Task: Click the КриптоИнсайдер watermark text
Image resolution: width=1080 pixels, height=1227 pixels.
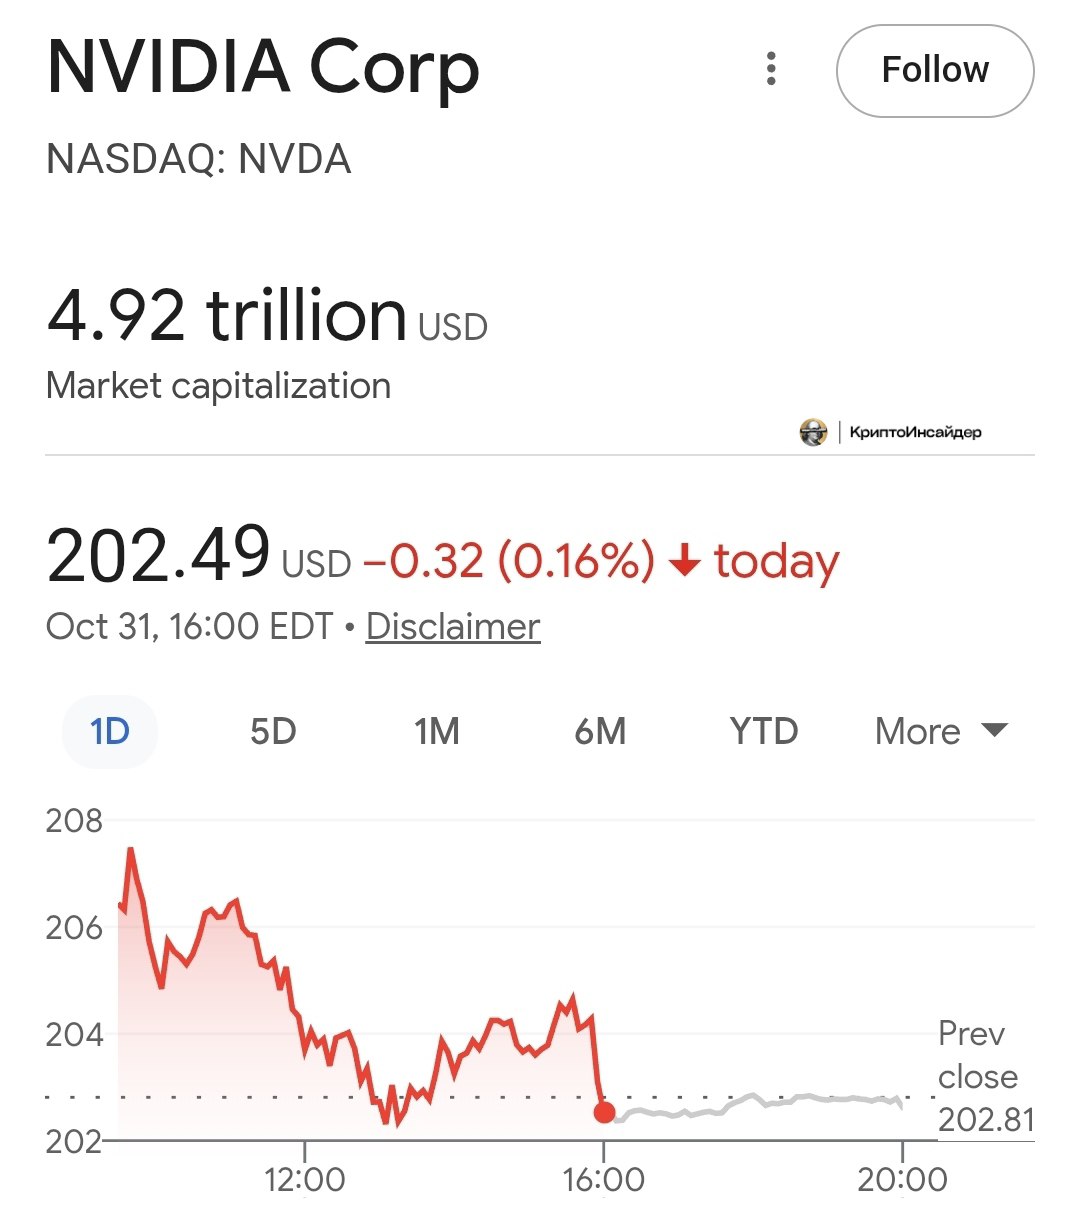Action: 915,432
